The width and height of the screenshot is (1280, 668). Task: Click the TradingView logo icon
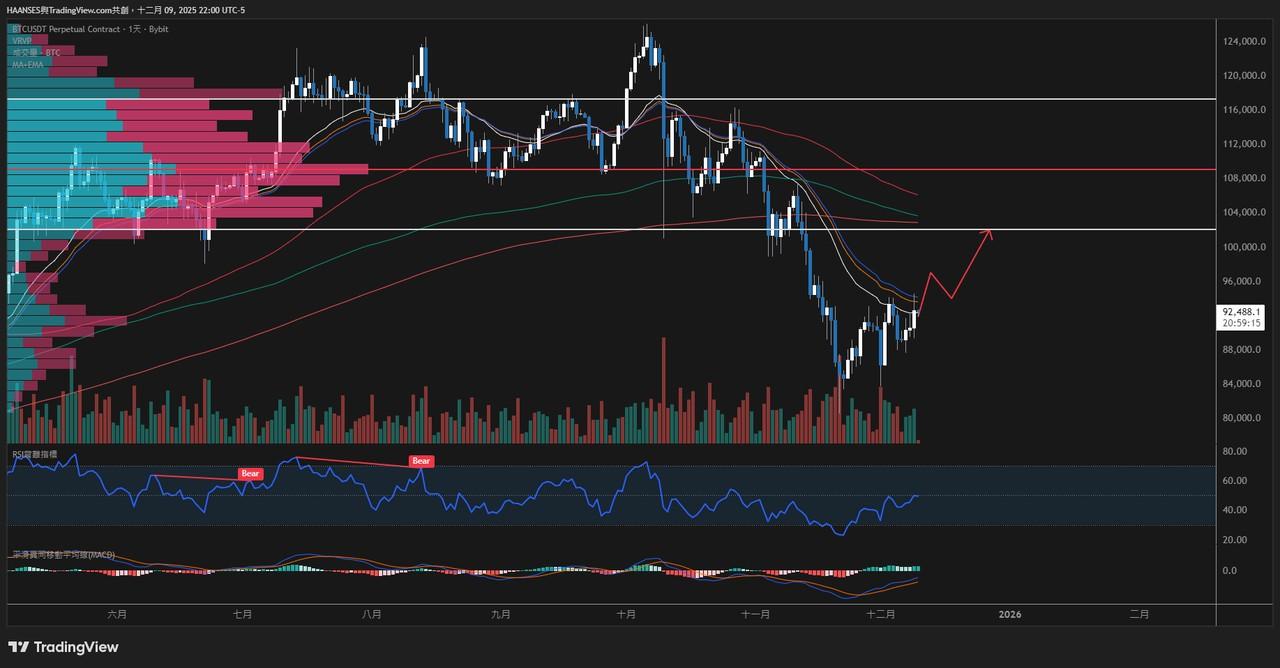[x=18, y=647]
